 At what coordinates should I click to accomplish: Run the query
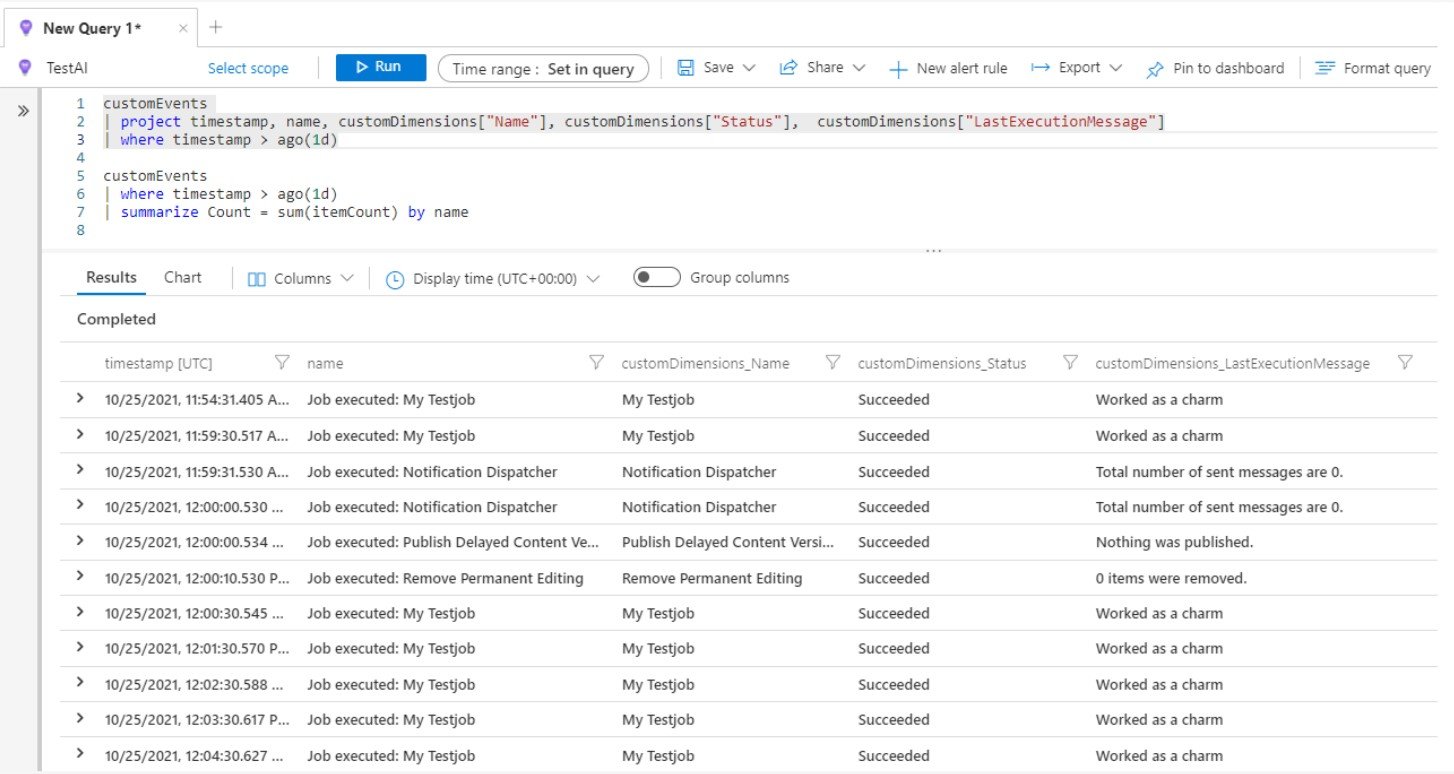pyautogui.click(x=380, y=67)
